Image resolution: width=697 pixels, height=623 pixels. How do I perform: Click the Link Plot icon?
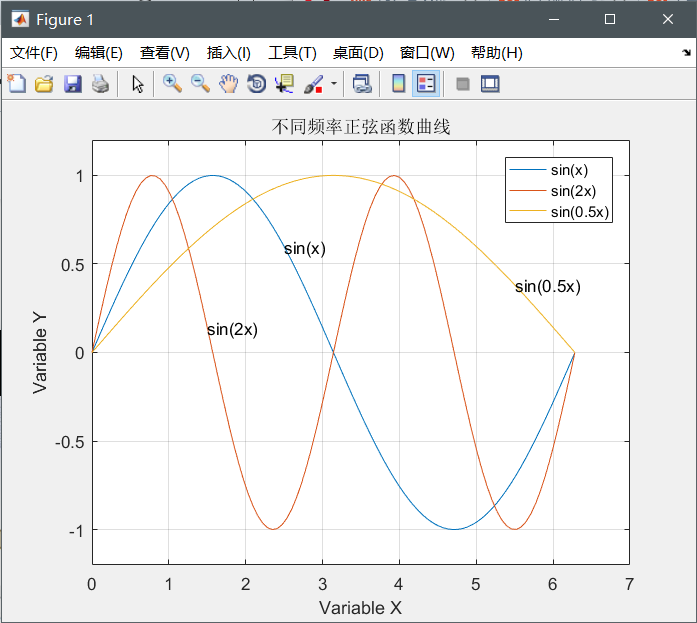[362, 84]
